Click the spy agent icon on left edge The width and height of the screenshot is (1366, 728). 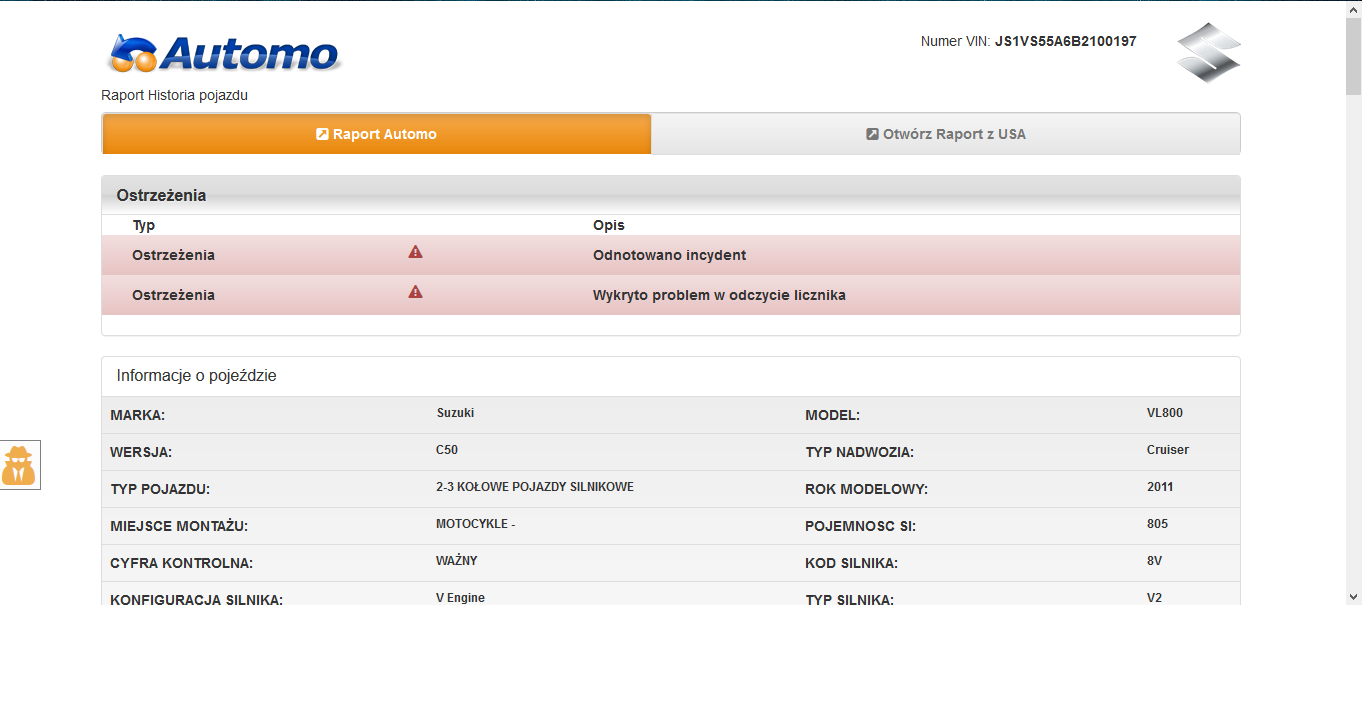19,466
